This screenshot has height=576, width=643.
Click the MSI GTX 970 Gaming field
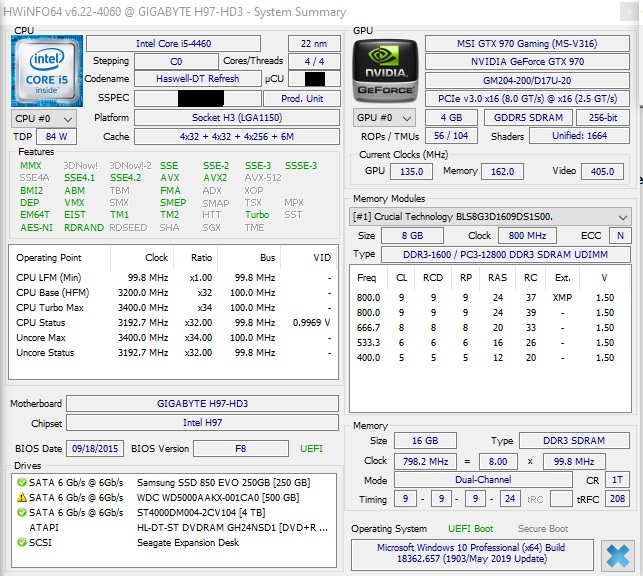click(527, 43)
